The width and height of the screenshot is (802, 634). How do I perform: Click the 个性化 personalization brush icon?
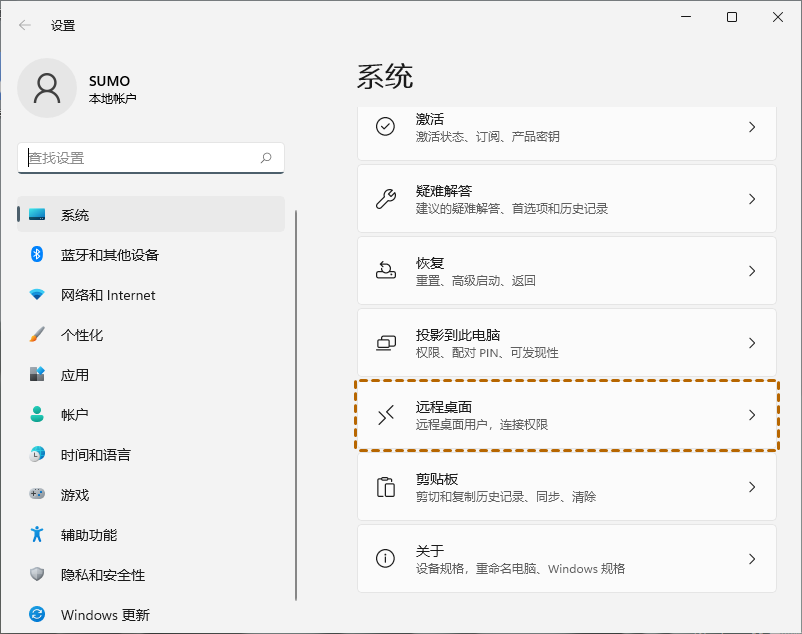click(x=36, y=335)
